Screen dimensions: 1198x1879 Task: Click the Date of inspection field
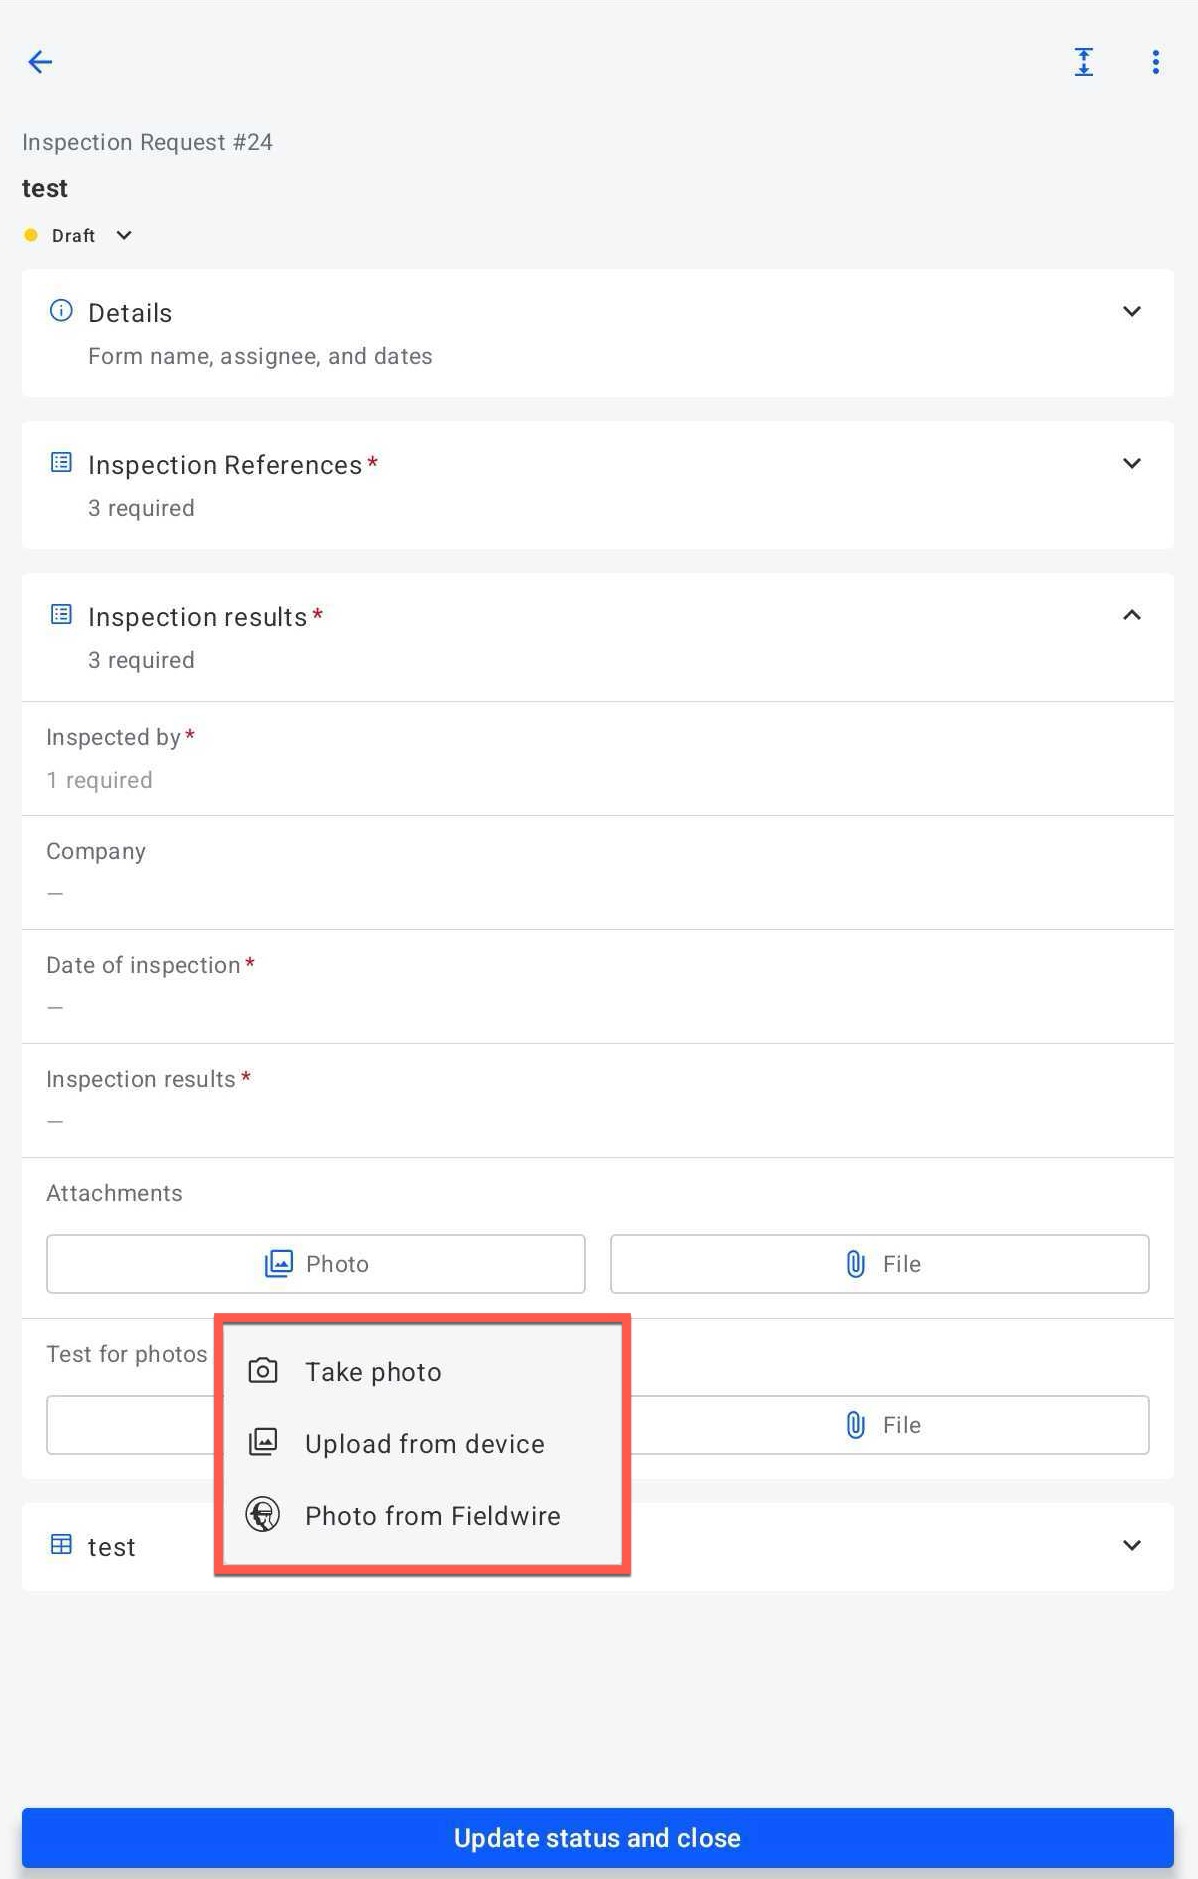[x=598, y=985]
